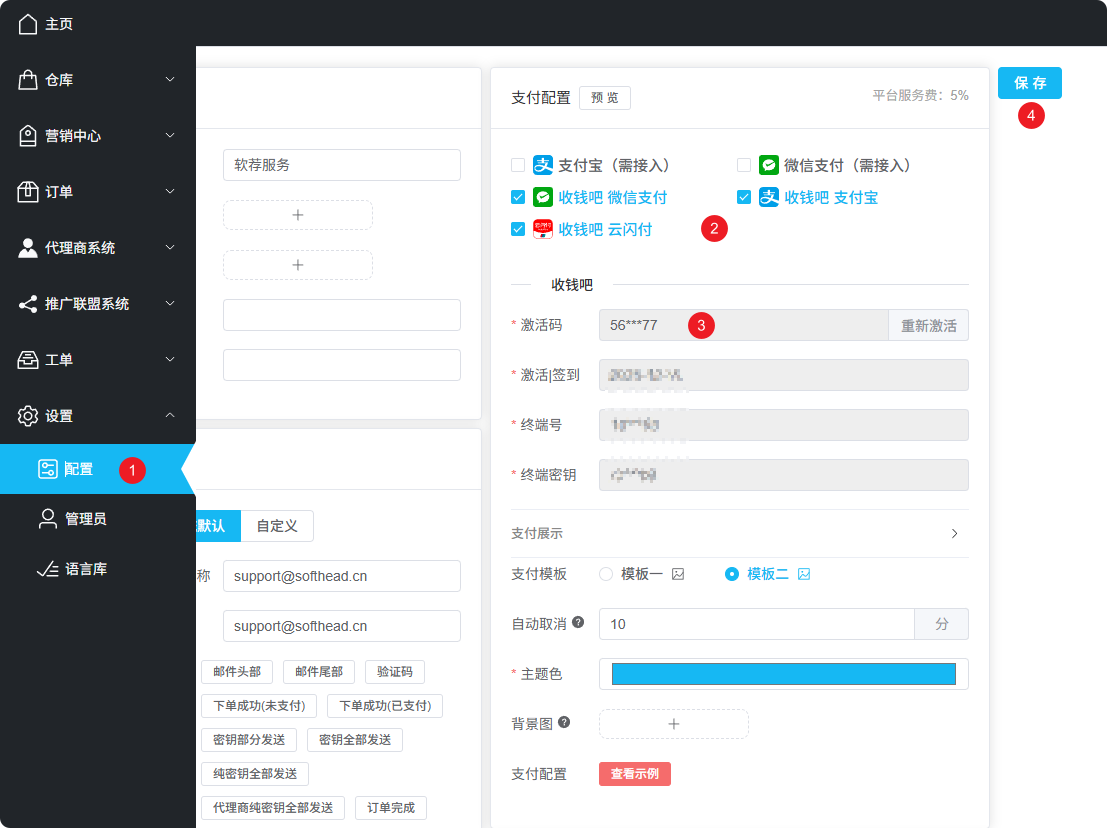Open the 管理员 submenu item
Viewport: 1107px width, 828px height.
(86, 519)
